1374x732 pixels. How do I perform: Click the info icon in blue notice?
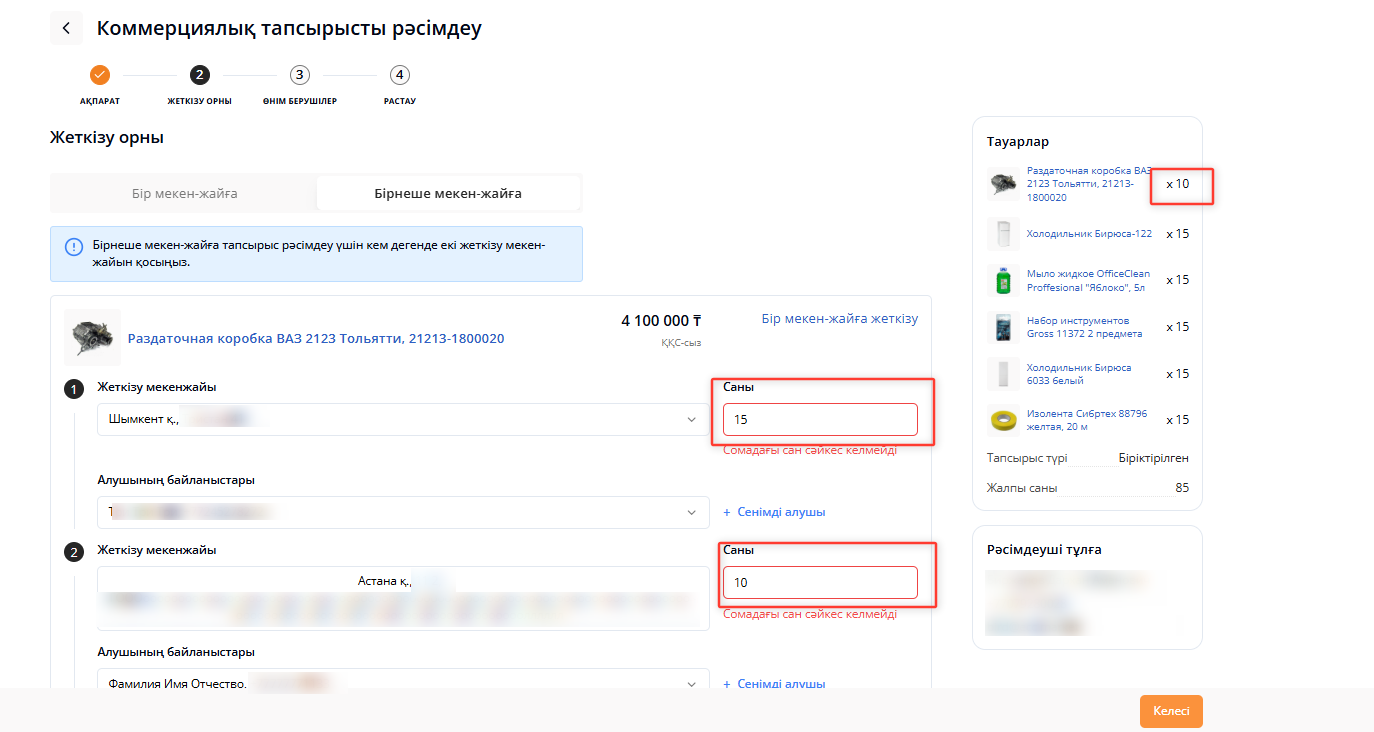74,246
